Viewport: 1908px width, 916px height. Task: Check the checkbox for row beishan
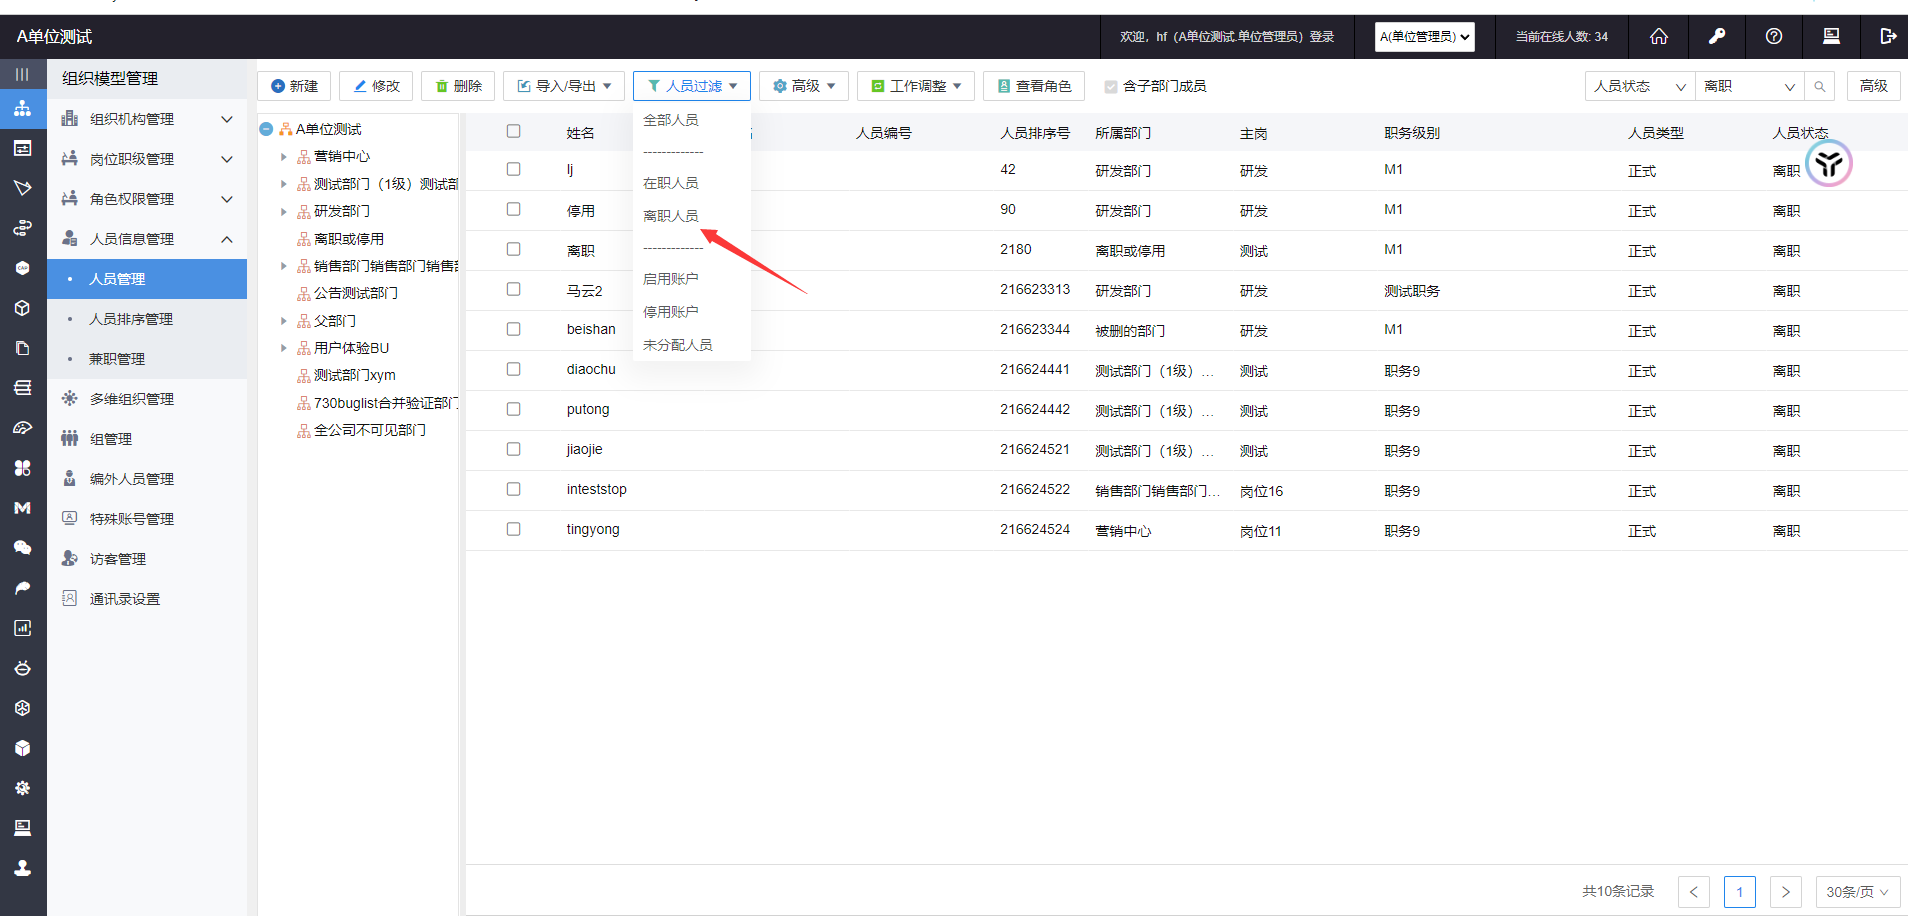pyautogui.click(x=513, y=329)
